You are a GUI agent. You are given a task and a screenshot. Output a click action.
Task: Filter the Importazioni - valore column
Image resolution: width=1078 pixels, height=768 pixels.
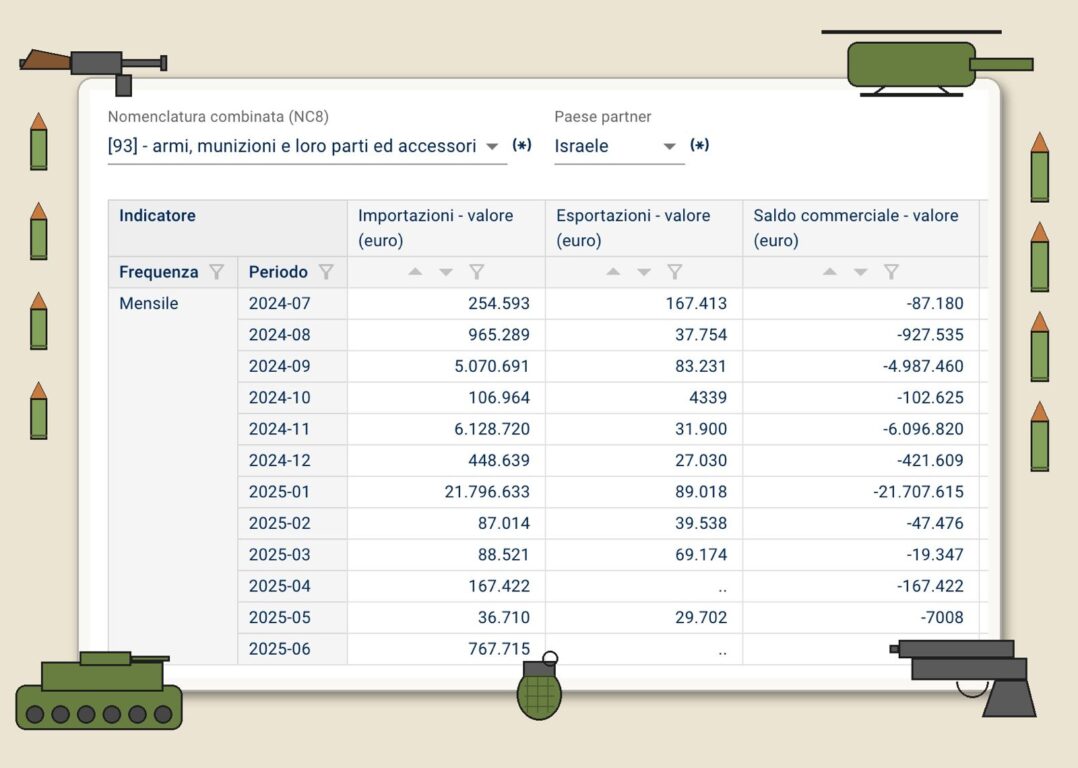477,272
